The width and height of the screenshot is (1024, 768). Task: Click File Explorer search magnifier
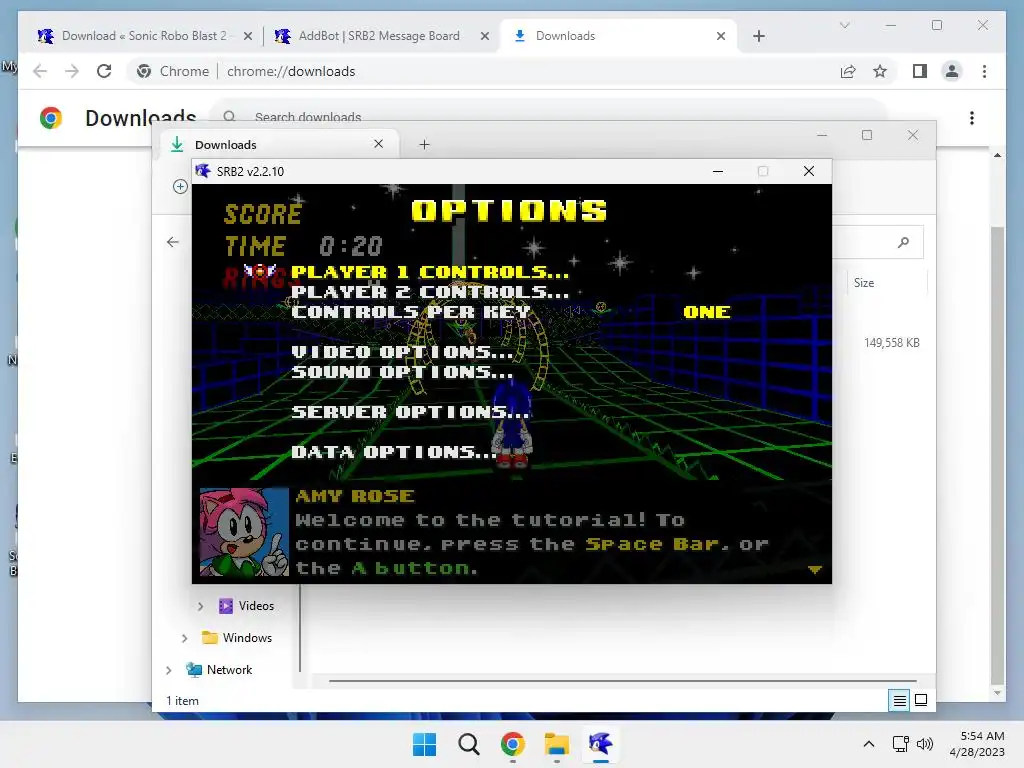903,242
